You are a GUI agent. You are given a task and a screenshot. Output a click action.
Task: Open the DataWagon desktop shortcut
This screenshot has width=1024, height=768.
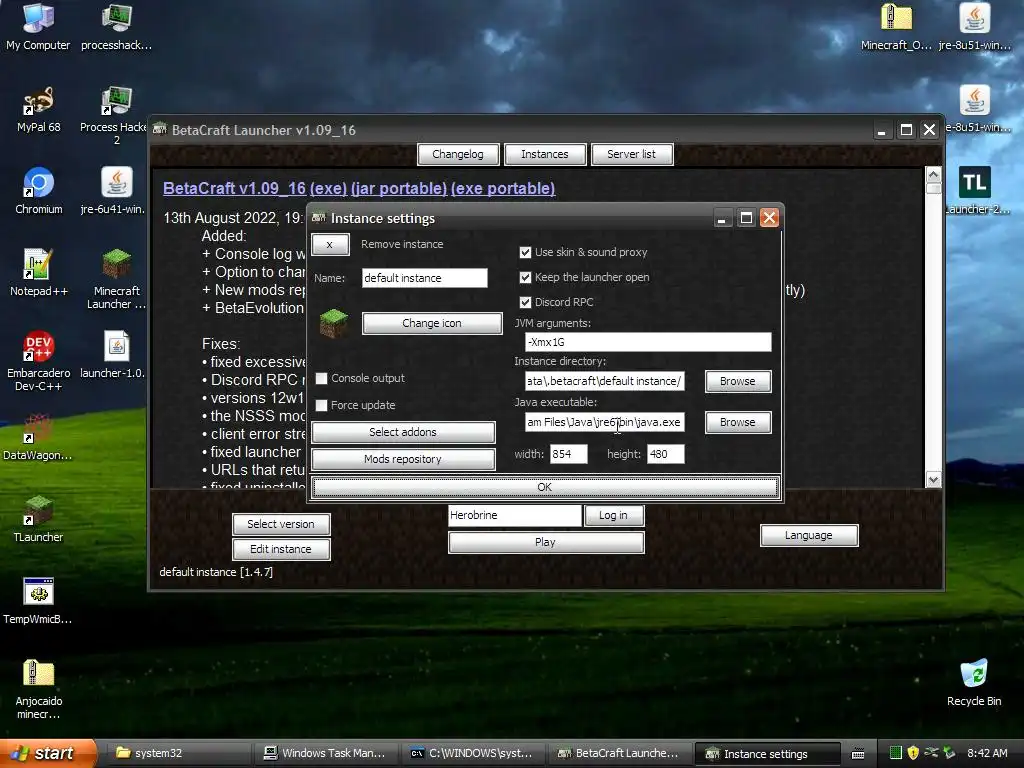(x=39, y=437)
